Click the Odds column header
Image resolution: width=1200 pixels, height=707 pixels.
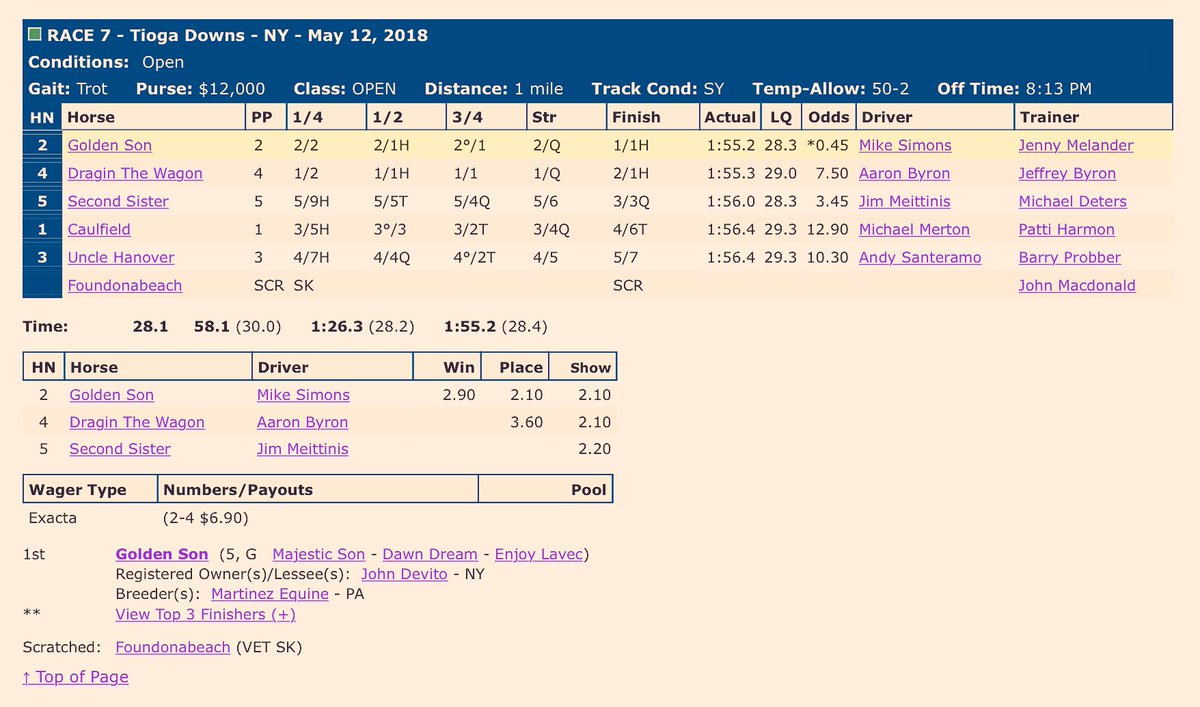click(828, 117)
